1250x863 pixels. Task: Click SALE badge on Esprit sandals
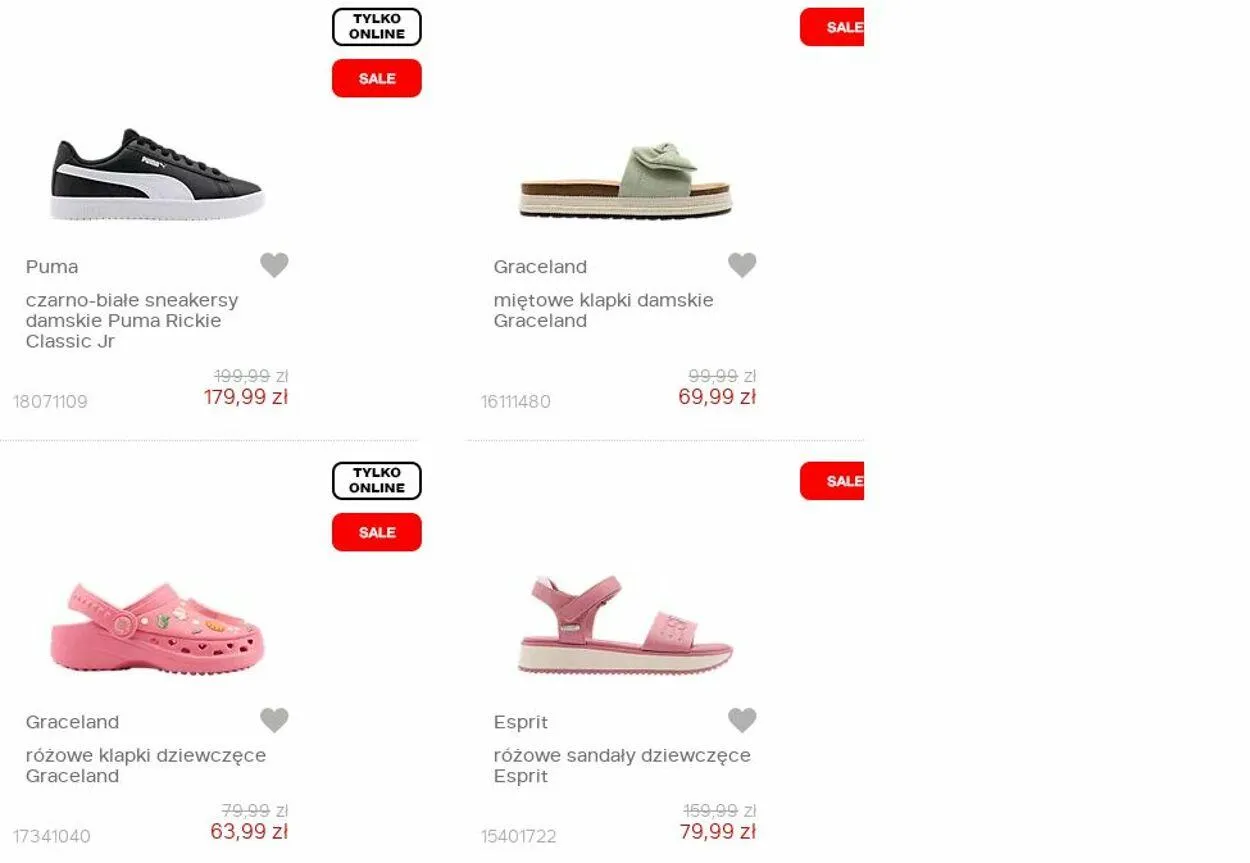point(832,481)
